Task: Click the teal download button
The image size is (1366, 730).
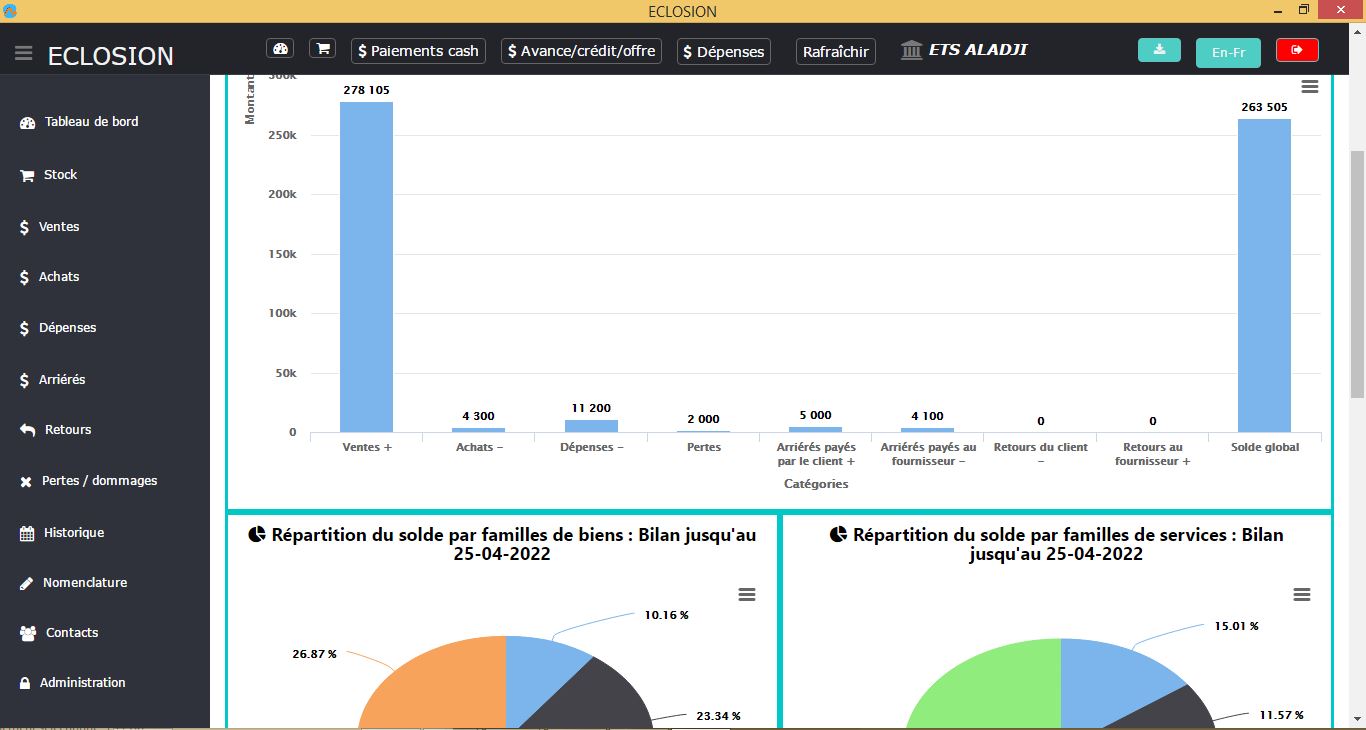Action: click(x=1159, y=50)
